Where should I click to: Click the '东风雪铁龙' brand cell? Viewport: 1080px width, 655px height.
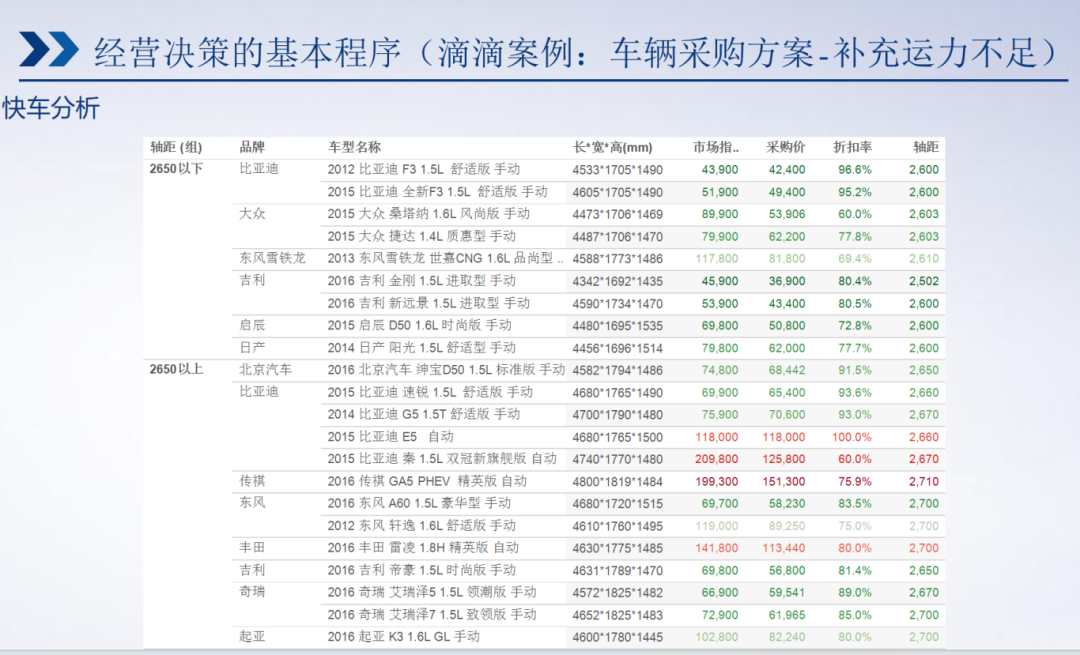272,258
